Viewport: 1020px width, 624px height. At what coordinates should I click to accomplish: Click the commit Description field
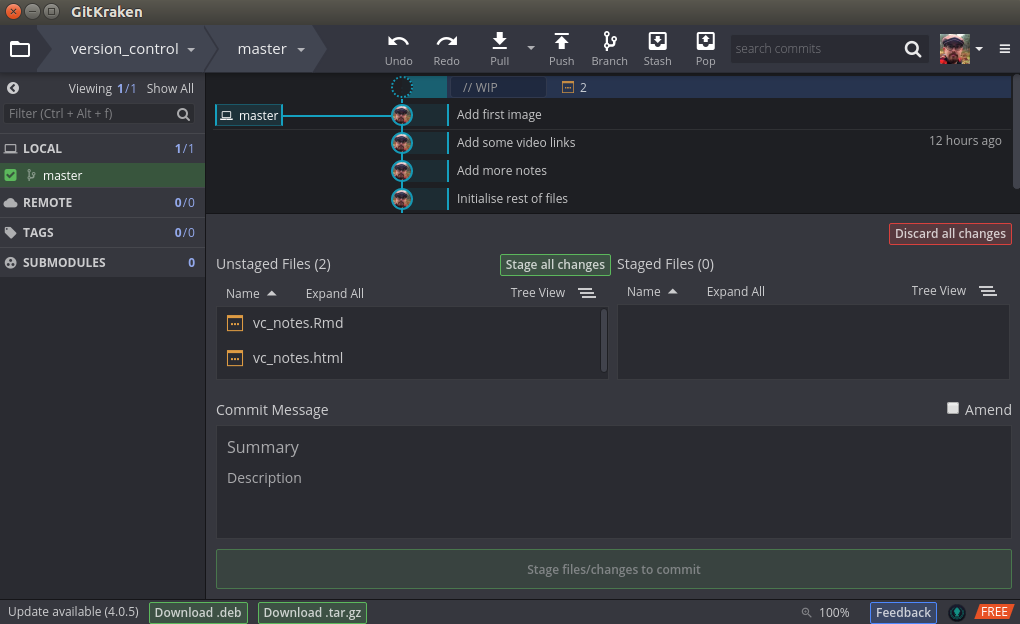coord(613,478)
